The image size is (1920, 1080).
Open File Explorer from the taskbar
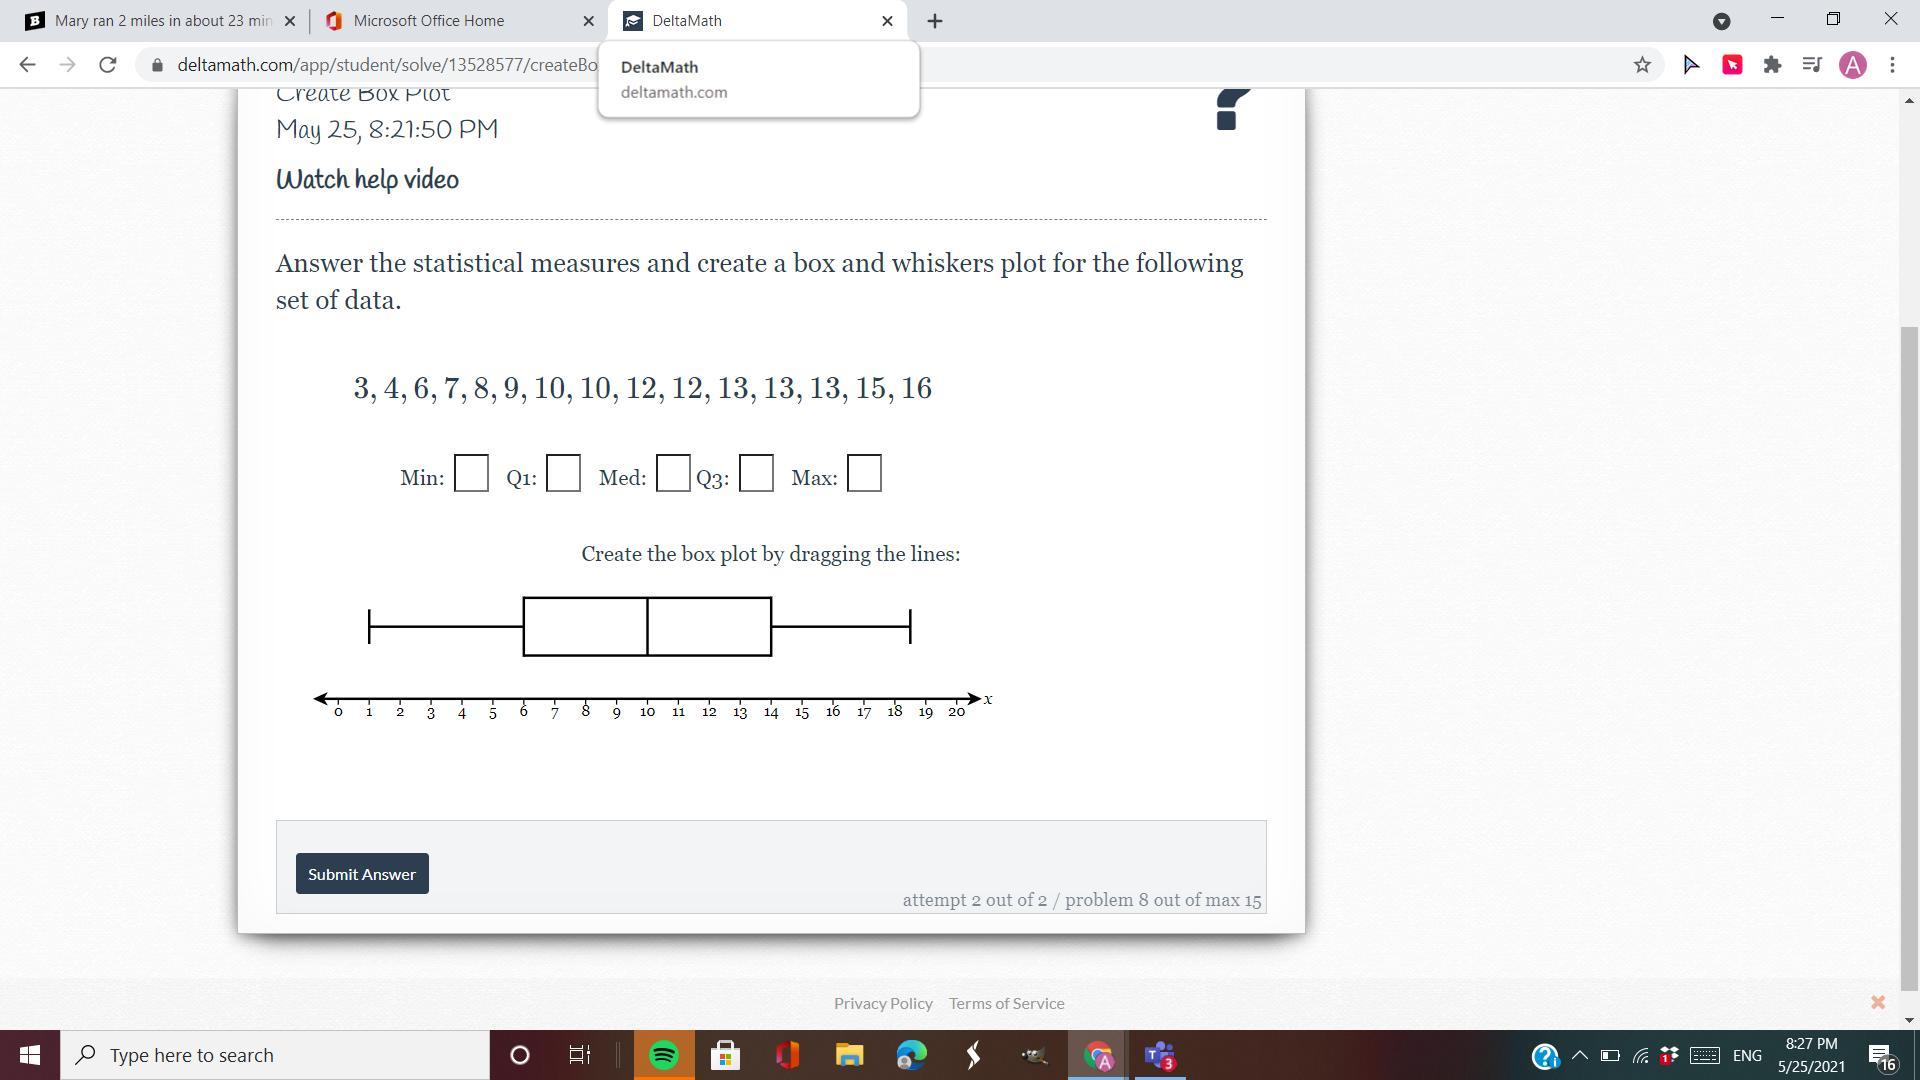849,1055
